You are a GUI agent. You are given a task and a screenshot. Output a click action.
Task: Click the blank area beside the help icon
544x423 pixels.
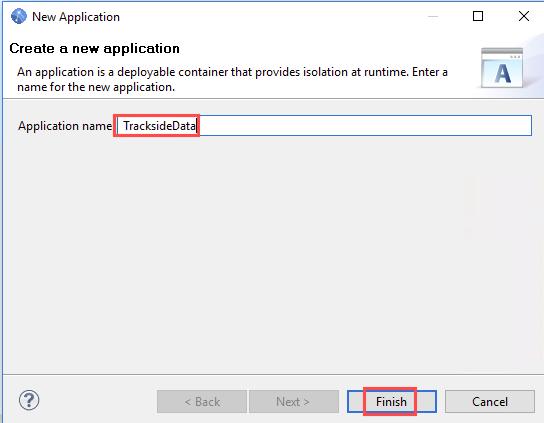(97, 401)
